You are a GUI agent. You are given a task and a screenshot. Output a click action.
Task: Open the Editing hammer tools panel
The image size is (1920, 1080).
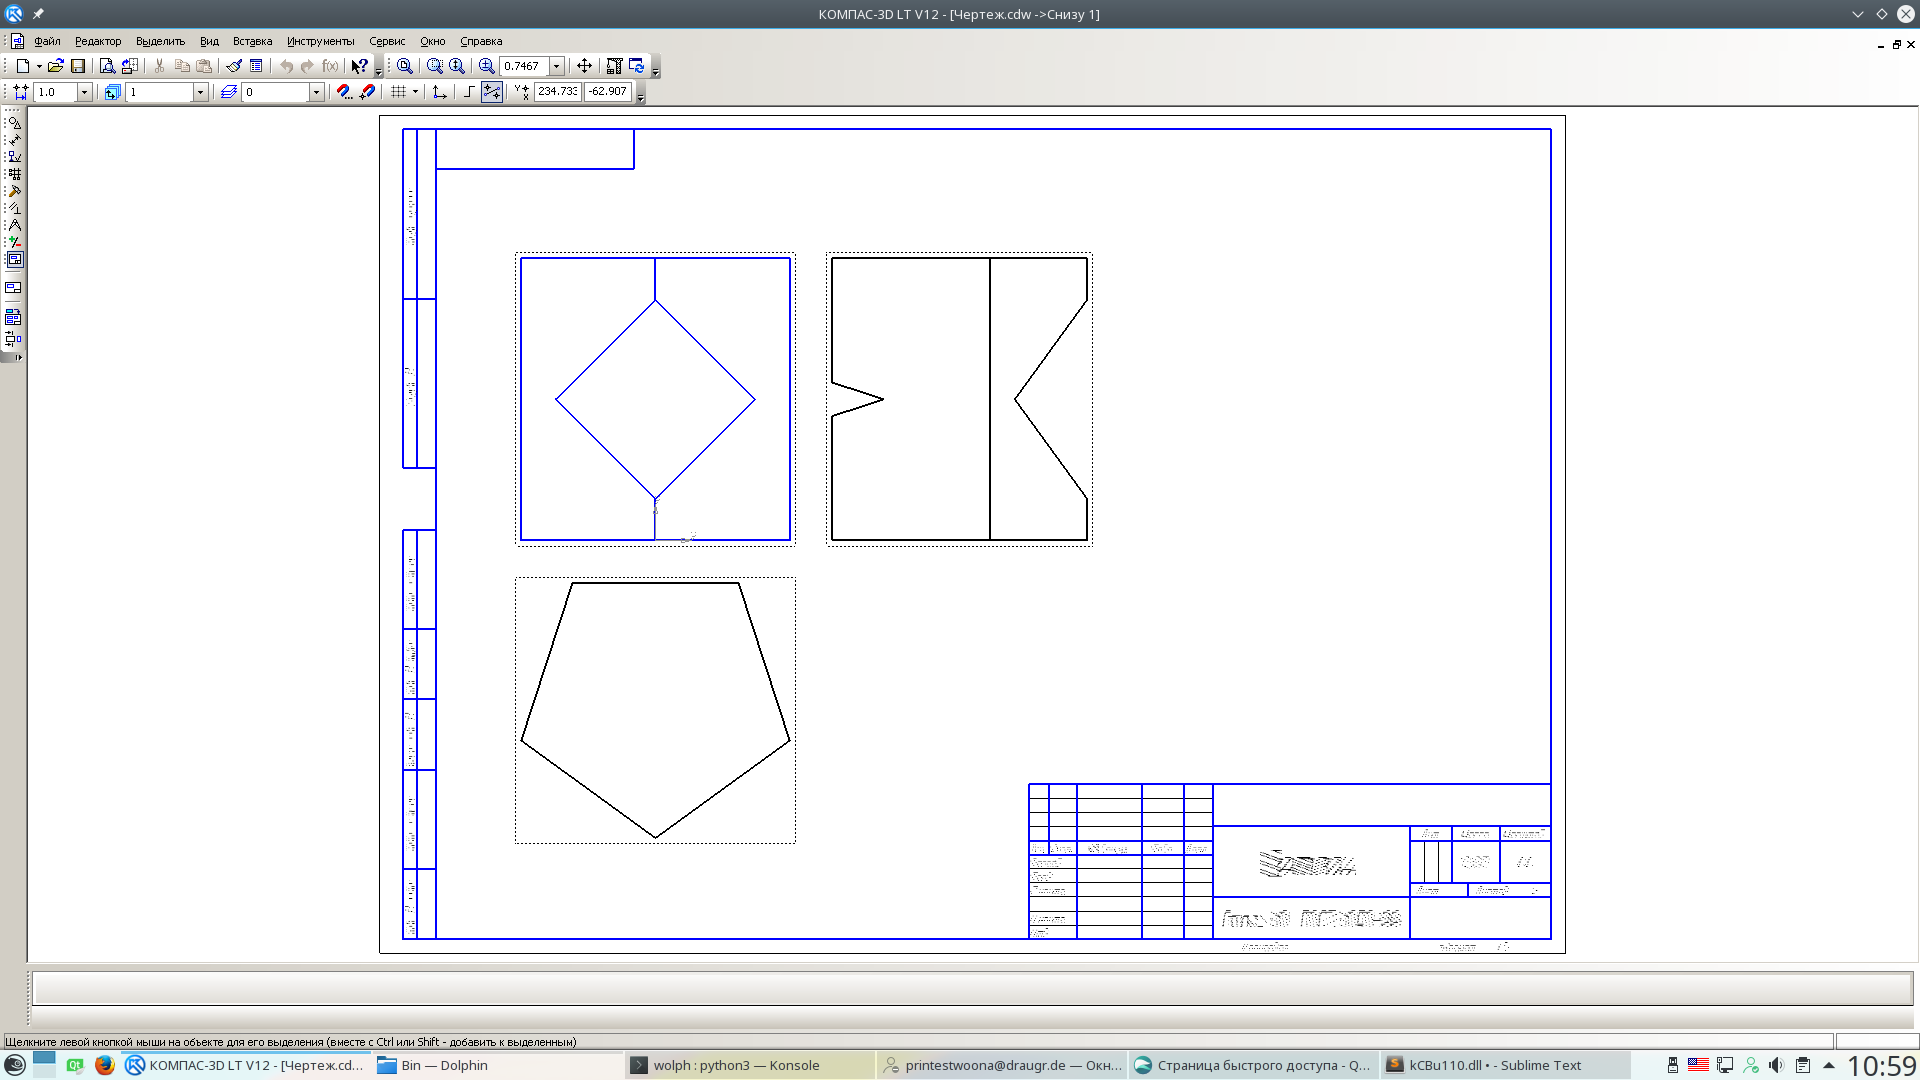pyautogui.click(x=14, y=191)
